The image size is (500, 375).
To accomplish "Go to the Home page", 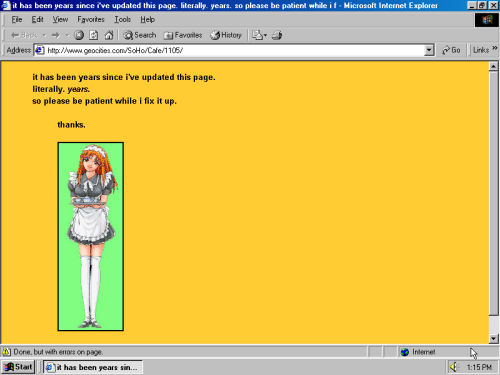I will [x=109, y=35].
